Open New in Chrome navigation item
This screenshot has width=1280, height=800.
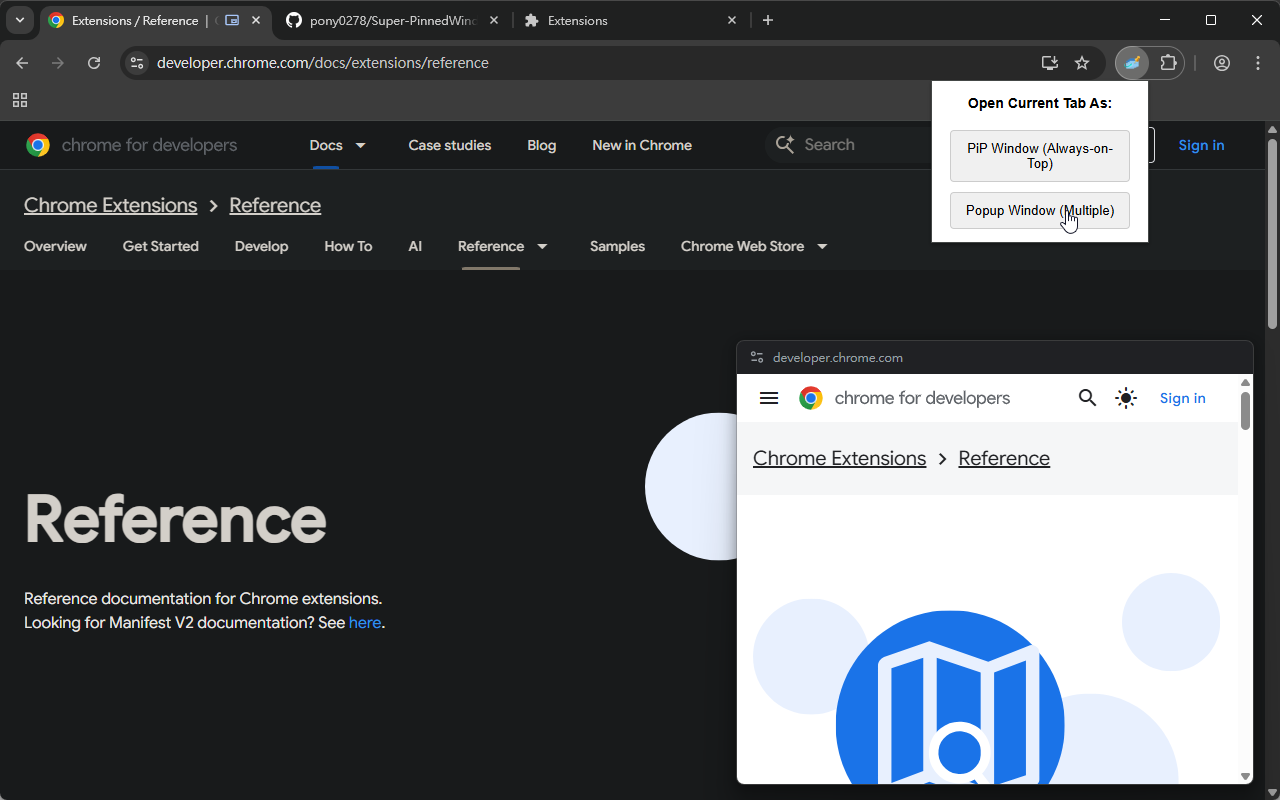pos(642,145)
